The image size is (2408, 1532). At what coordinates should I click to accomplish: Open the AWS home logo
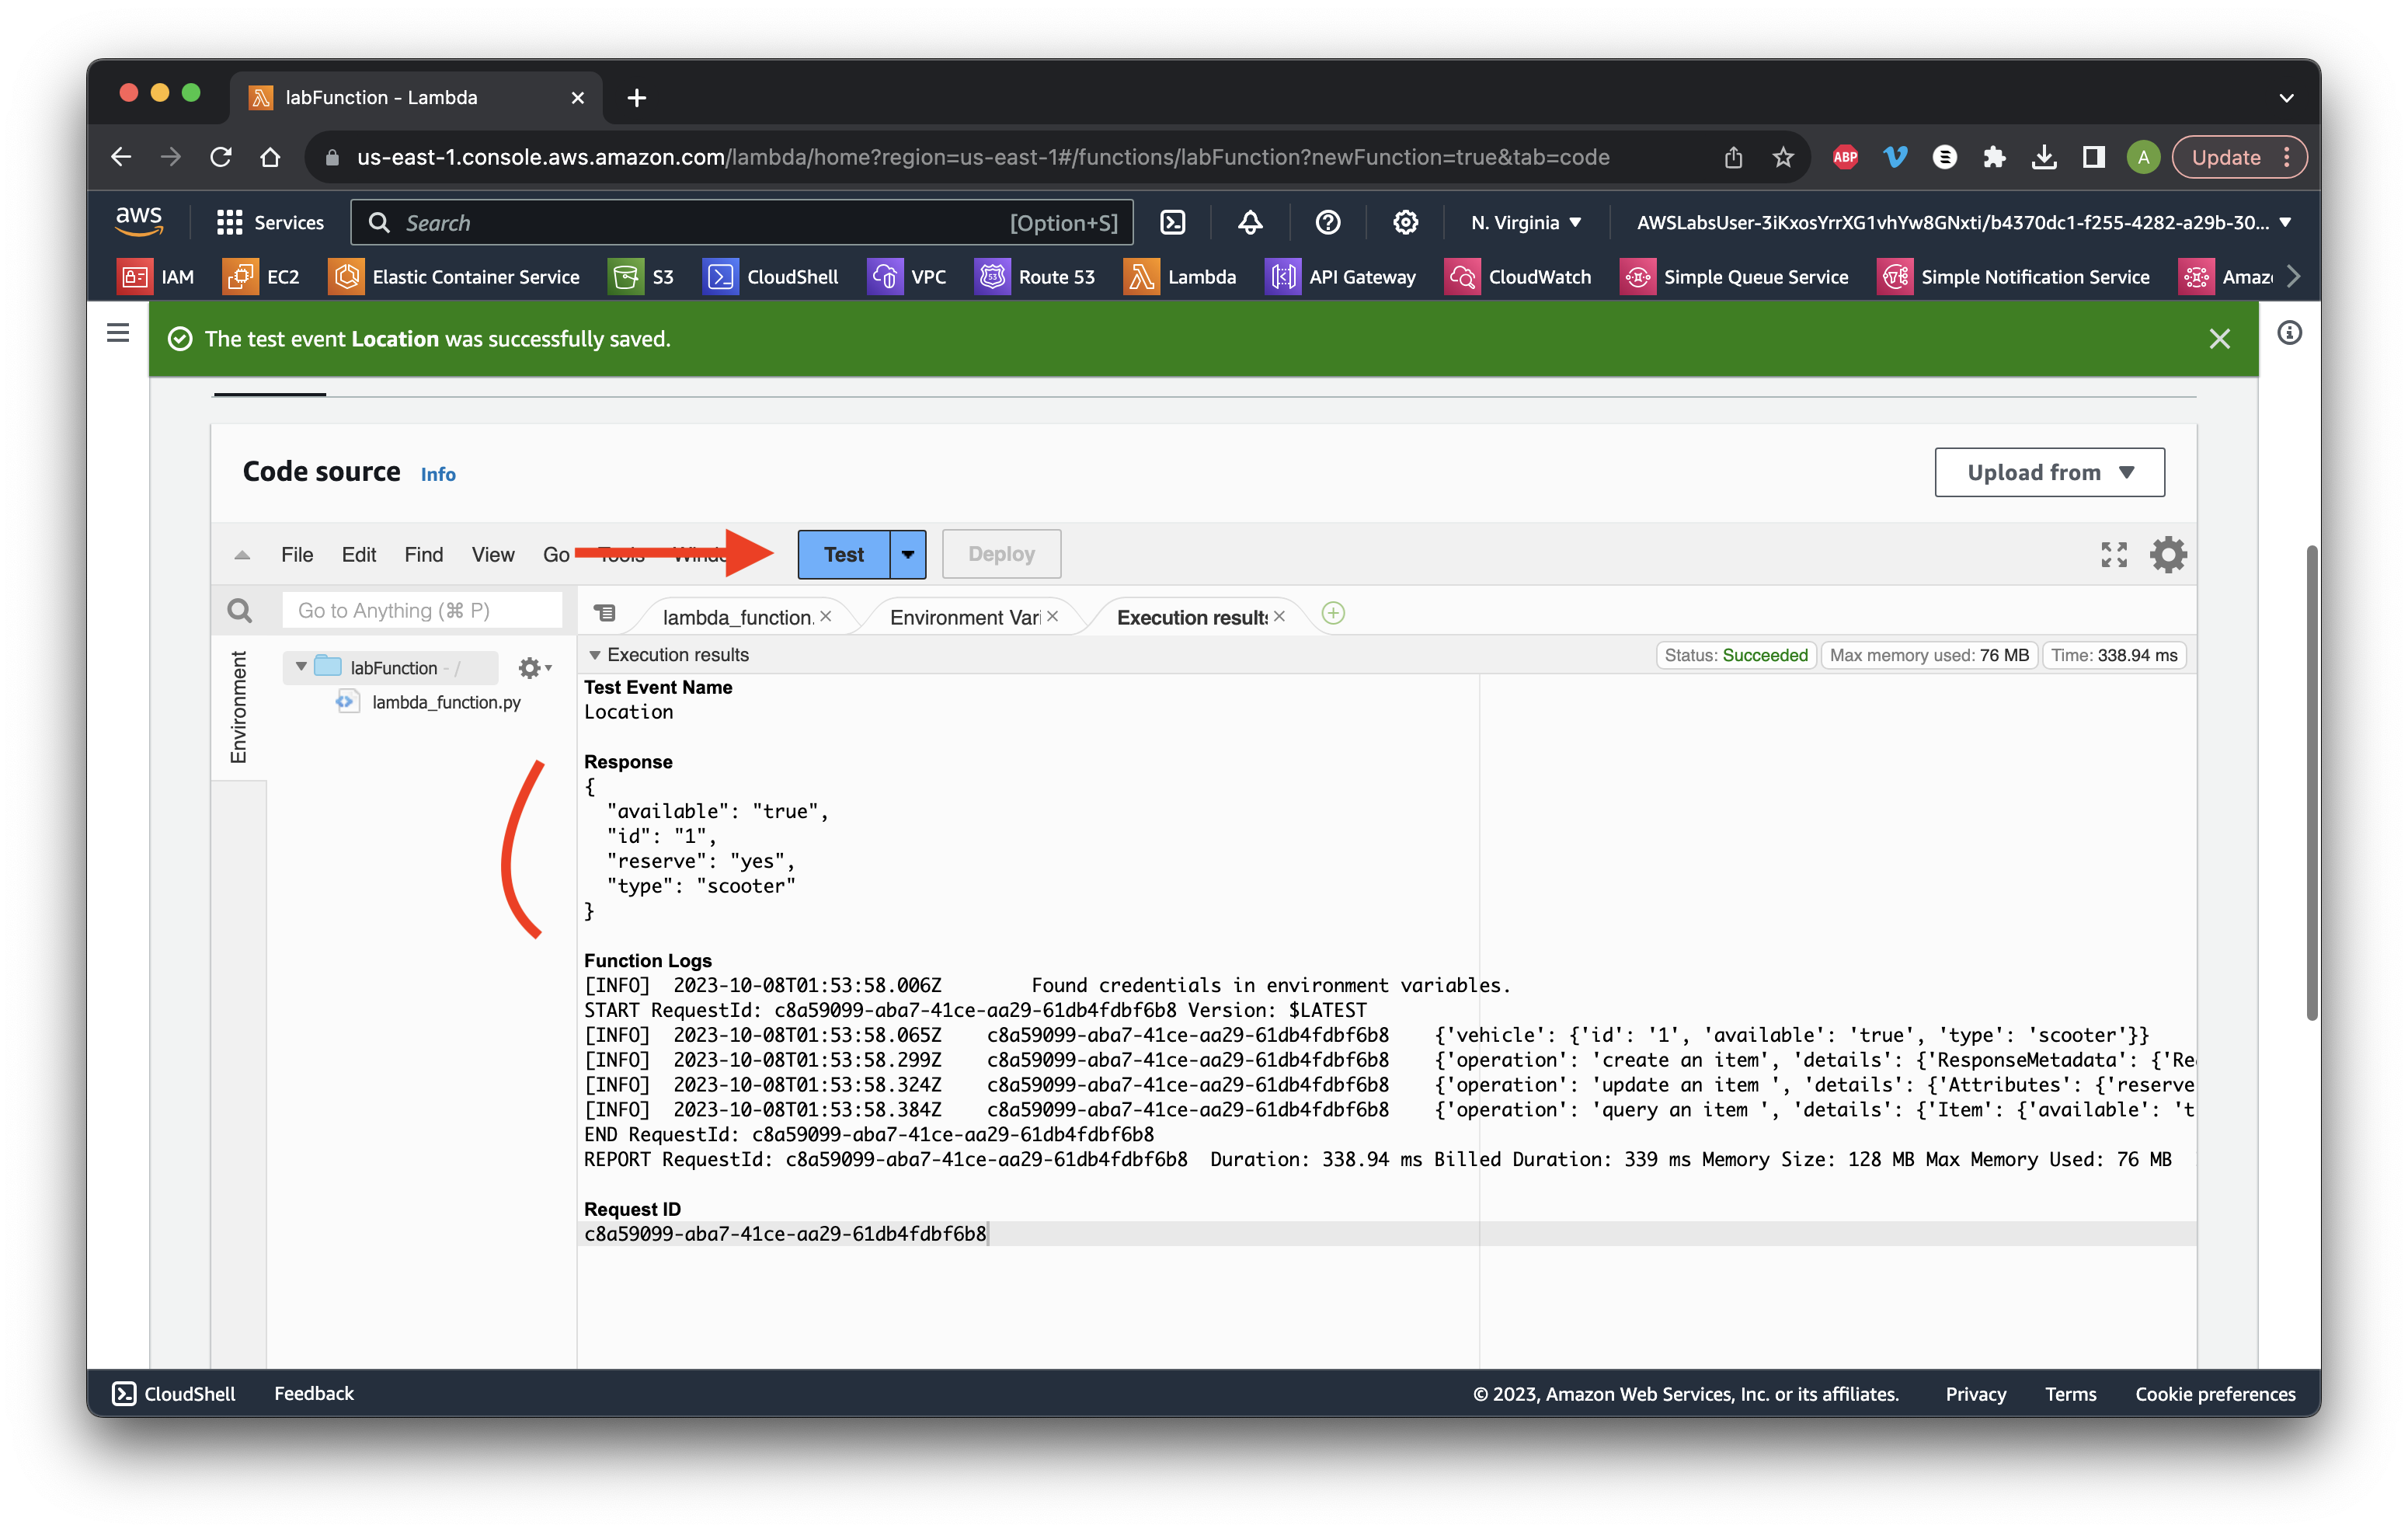[138, 221]
